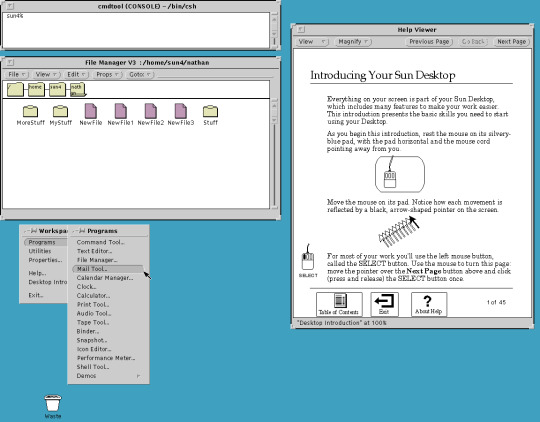Click the About Help question mark icon

coord(429,304)
